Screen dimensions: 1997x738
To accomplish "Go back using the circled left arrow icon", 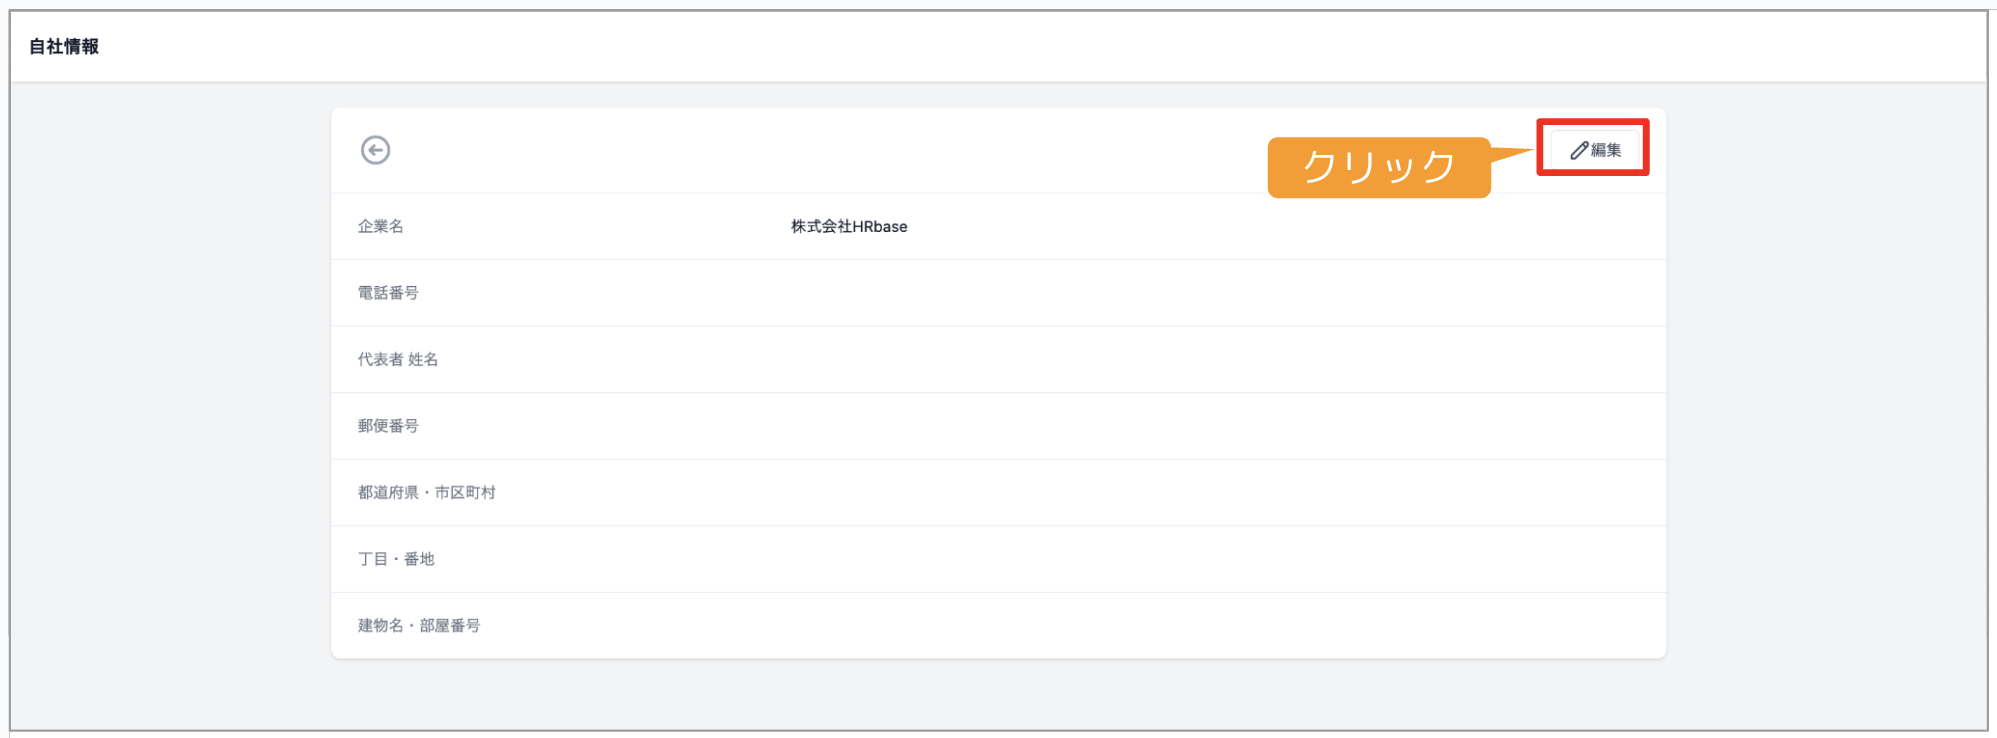I will (375, 150).
